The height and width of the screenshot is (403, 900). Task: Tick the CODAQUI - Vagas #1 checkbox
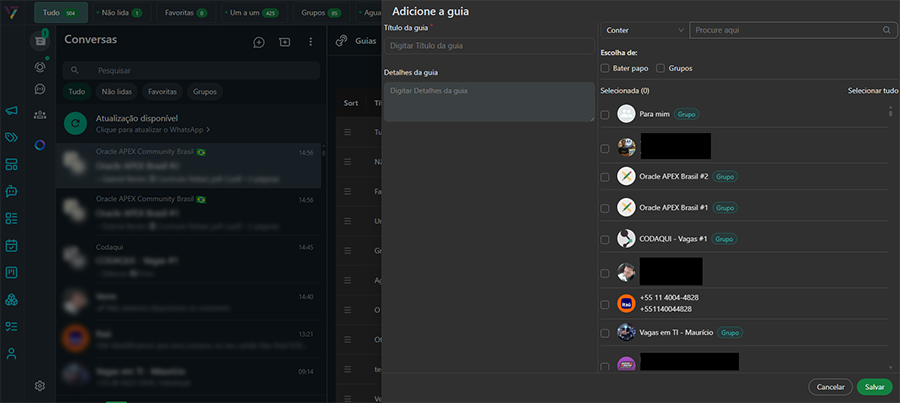click(x=605, y=240)
